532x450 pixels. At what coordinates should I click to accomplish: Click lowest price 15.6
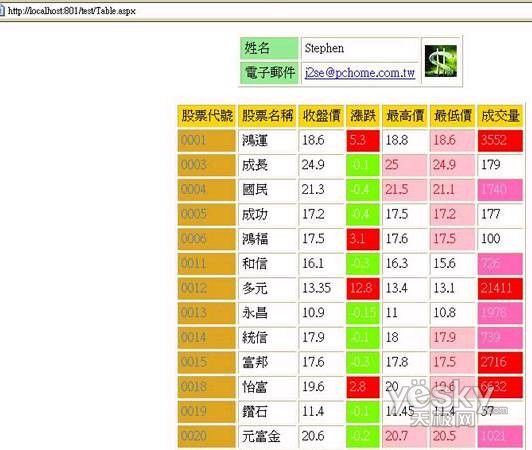444,264
